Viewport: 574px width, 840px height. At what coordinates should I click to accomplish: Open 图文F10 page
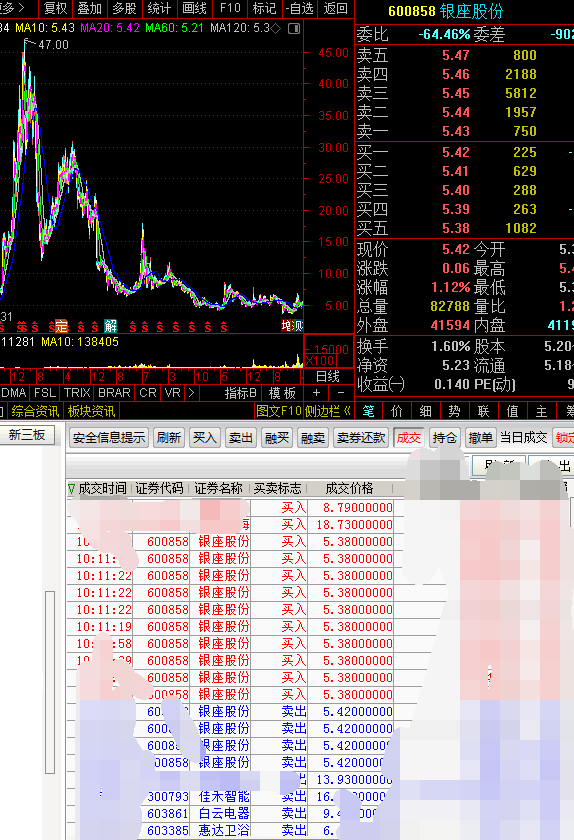(279, 411)
